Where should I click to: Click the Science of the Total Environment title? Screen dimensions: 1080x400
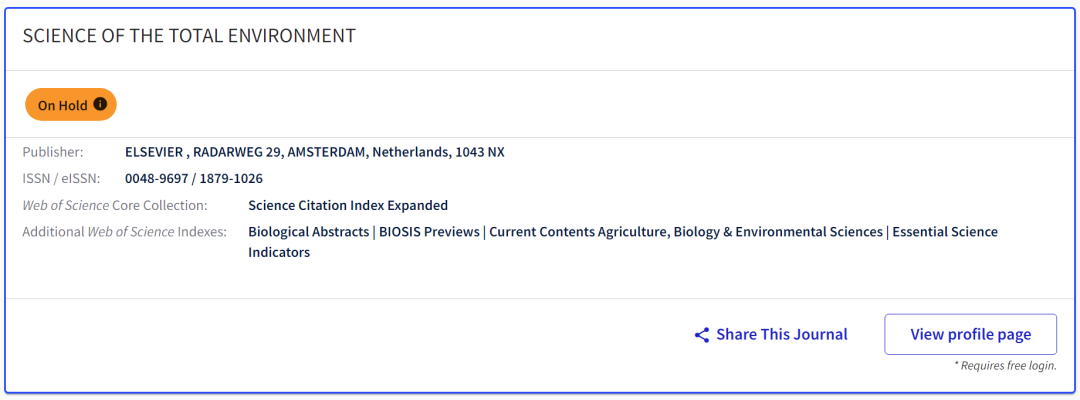(x=189, y=36)
